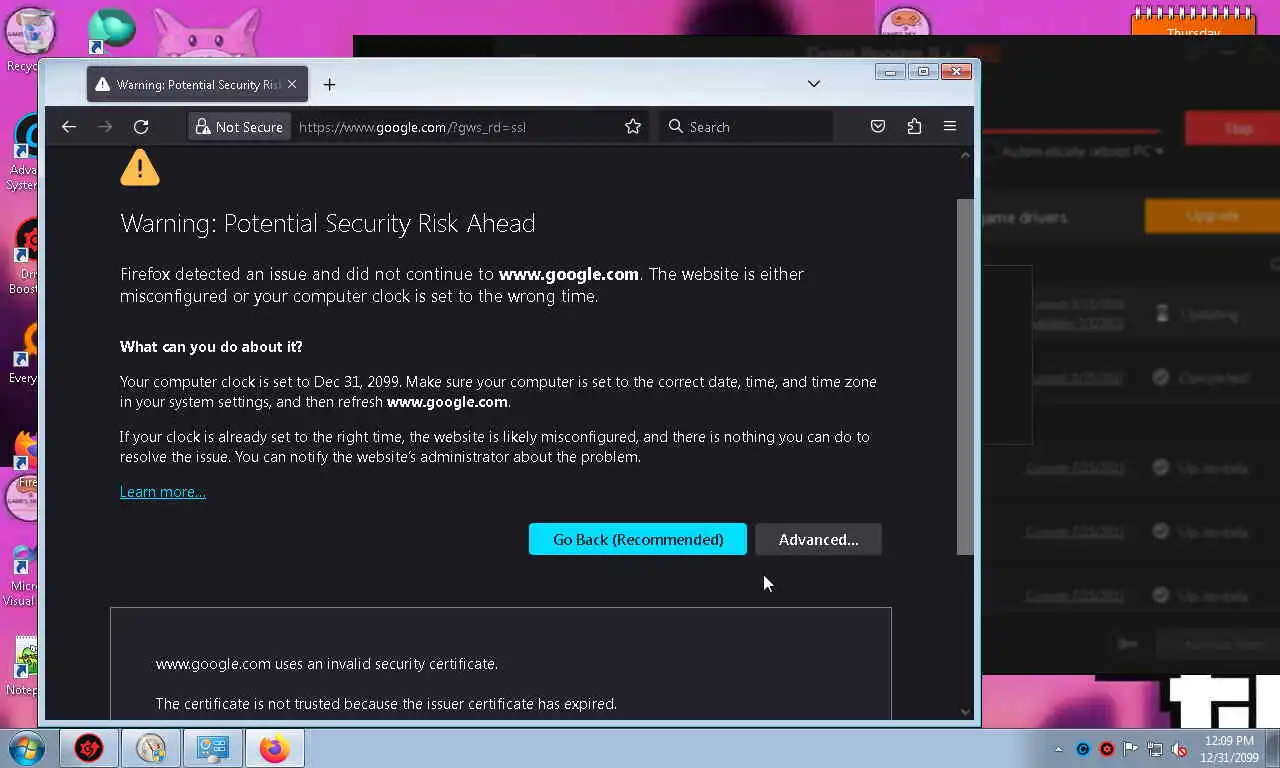Save page to Pocket
Screen dimensions: 1280x768
click(x=878, y=127)
